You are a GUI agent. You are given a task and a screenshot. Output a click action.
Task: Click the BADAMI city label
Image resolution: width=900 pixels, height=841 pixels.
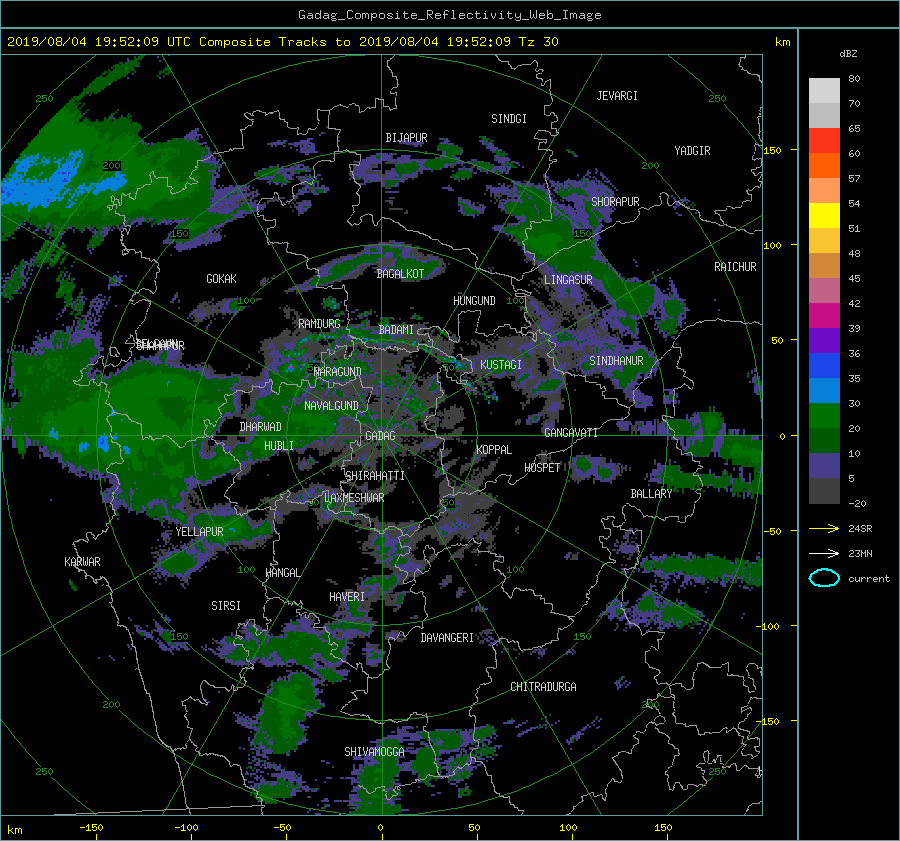(x=396, y=330)
